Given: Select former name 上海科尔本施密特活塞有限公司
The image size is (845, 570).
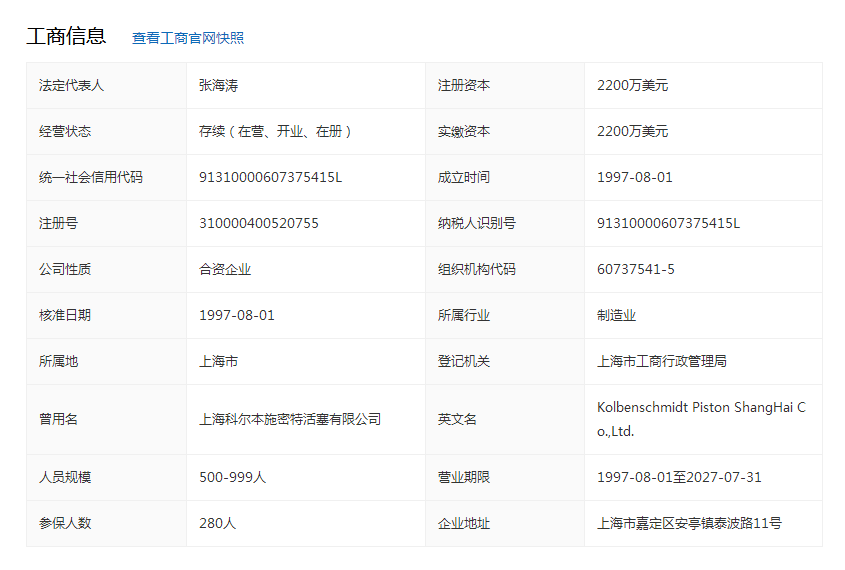Looking at the screenshot, I should tap(290, 419).
